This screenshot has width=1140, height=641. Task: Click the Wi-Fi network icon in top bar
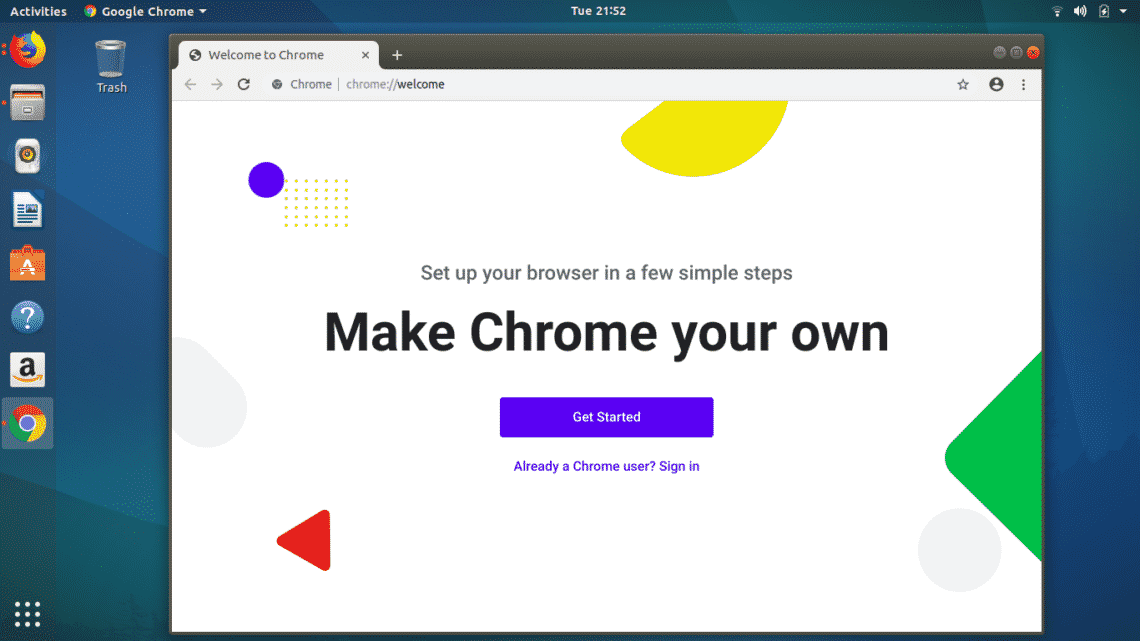pos(1057,11)
